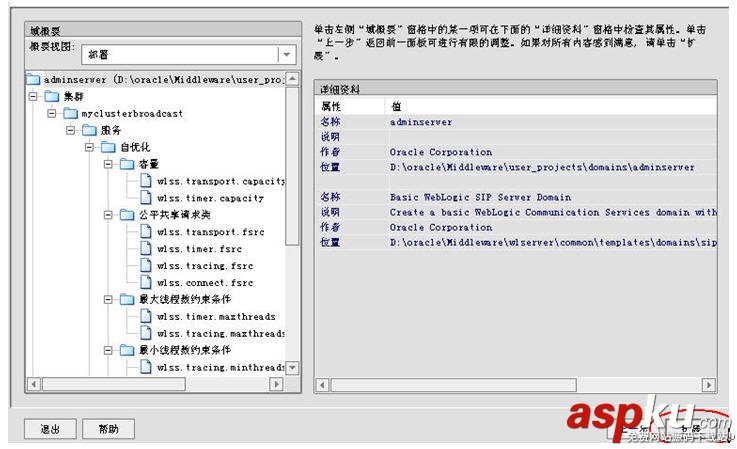Select wlss.timer.maxthreads tree row text
Screen dimensions: 737x449
pyautogui.click(x=216, y=316)
